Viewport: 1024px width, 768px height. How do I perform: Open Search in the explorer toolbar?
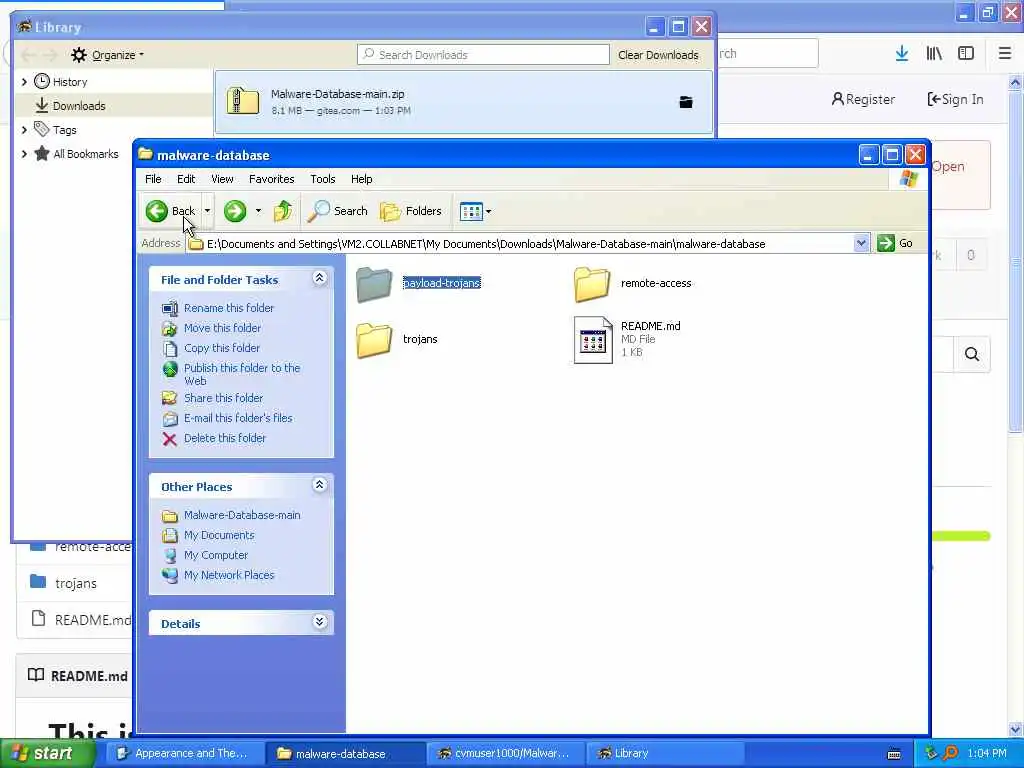coord(337,211)
